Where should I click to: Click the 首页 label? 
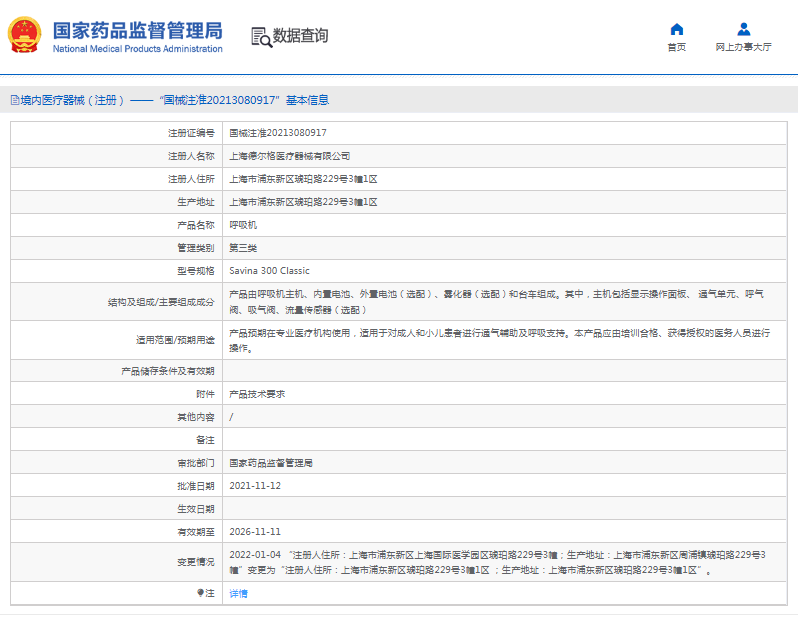click(676, 47)
